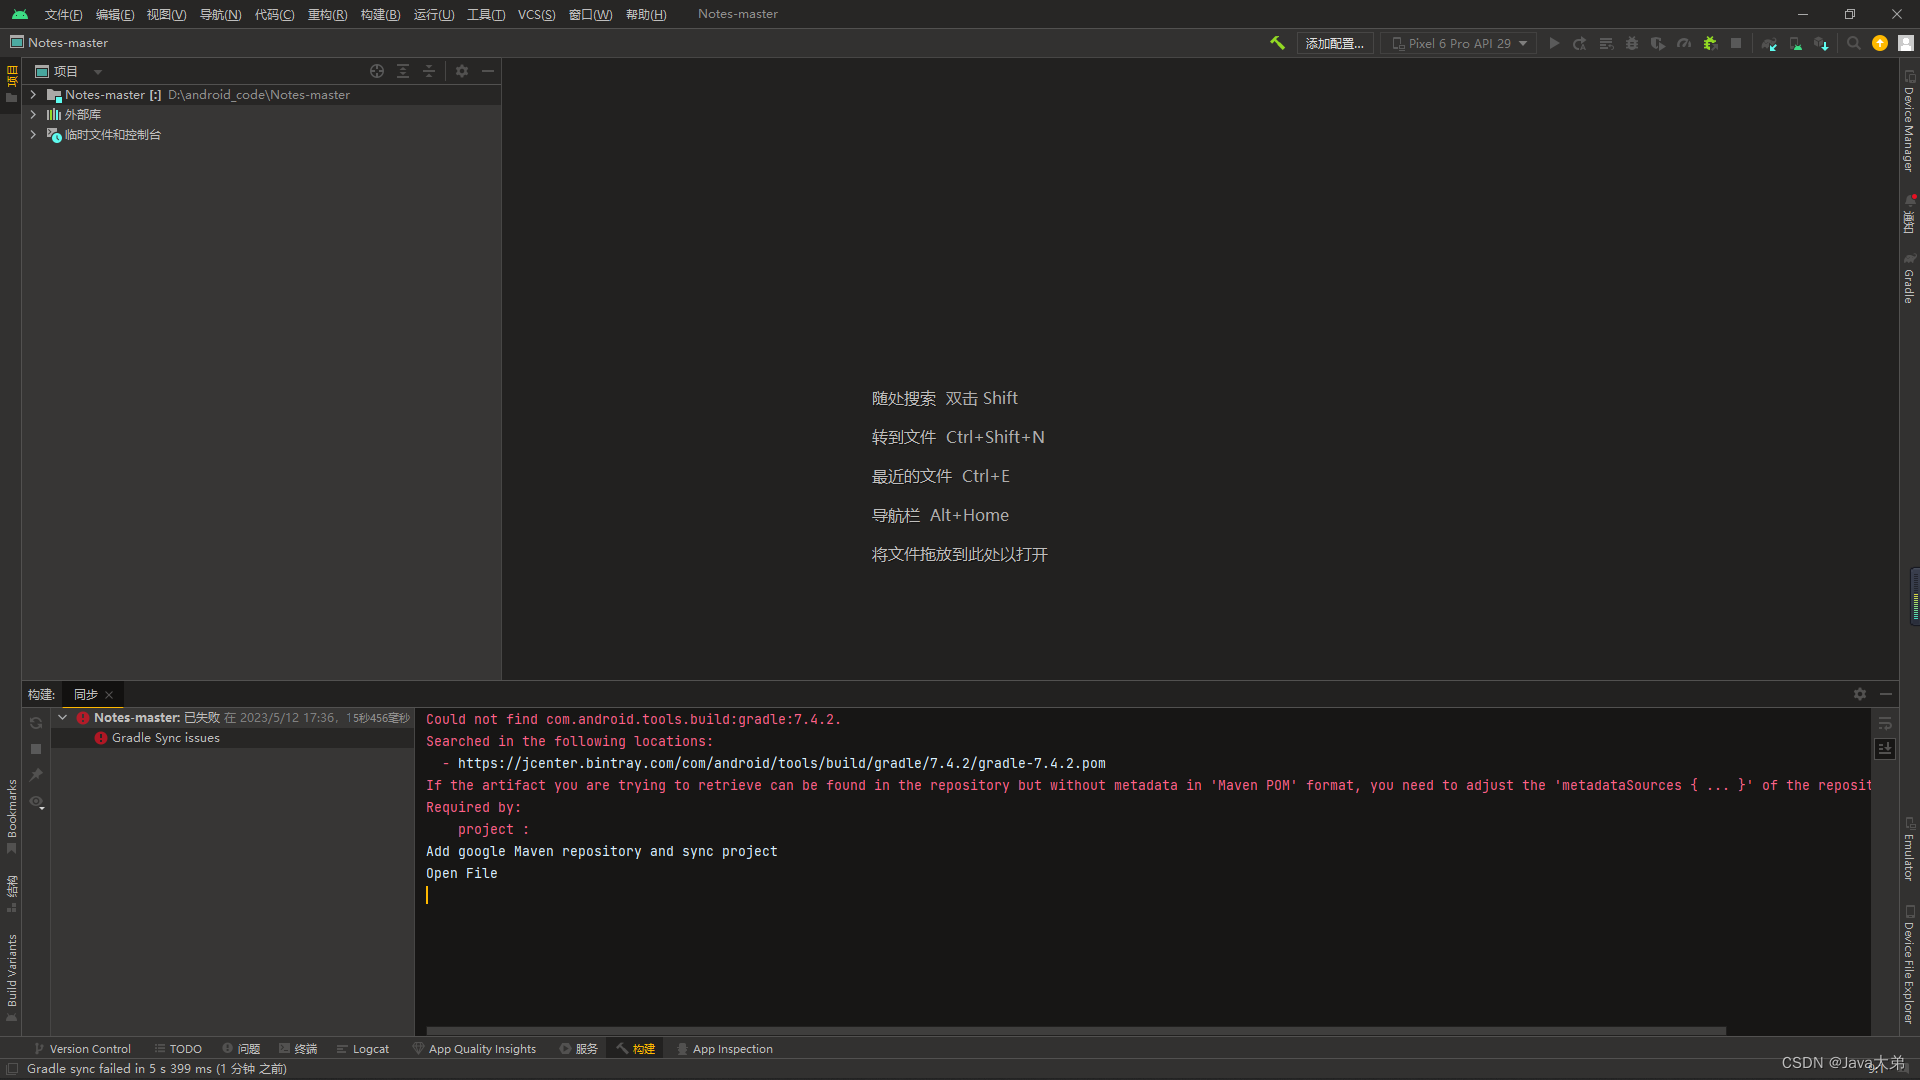Click the Apply Code Changes icon

tap(1606, 43)
